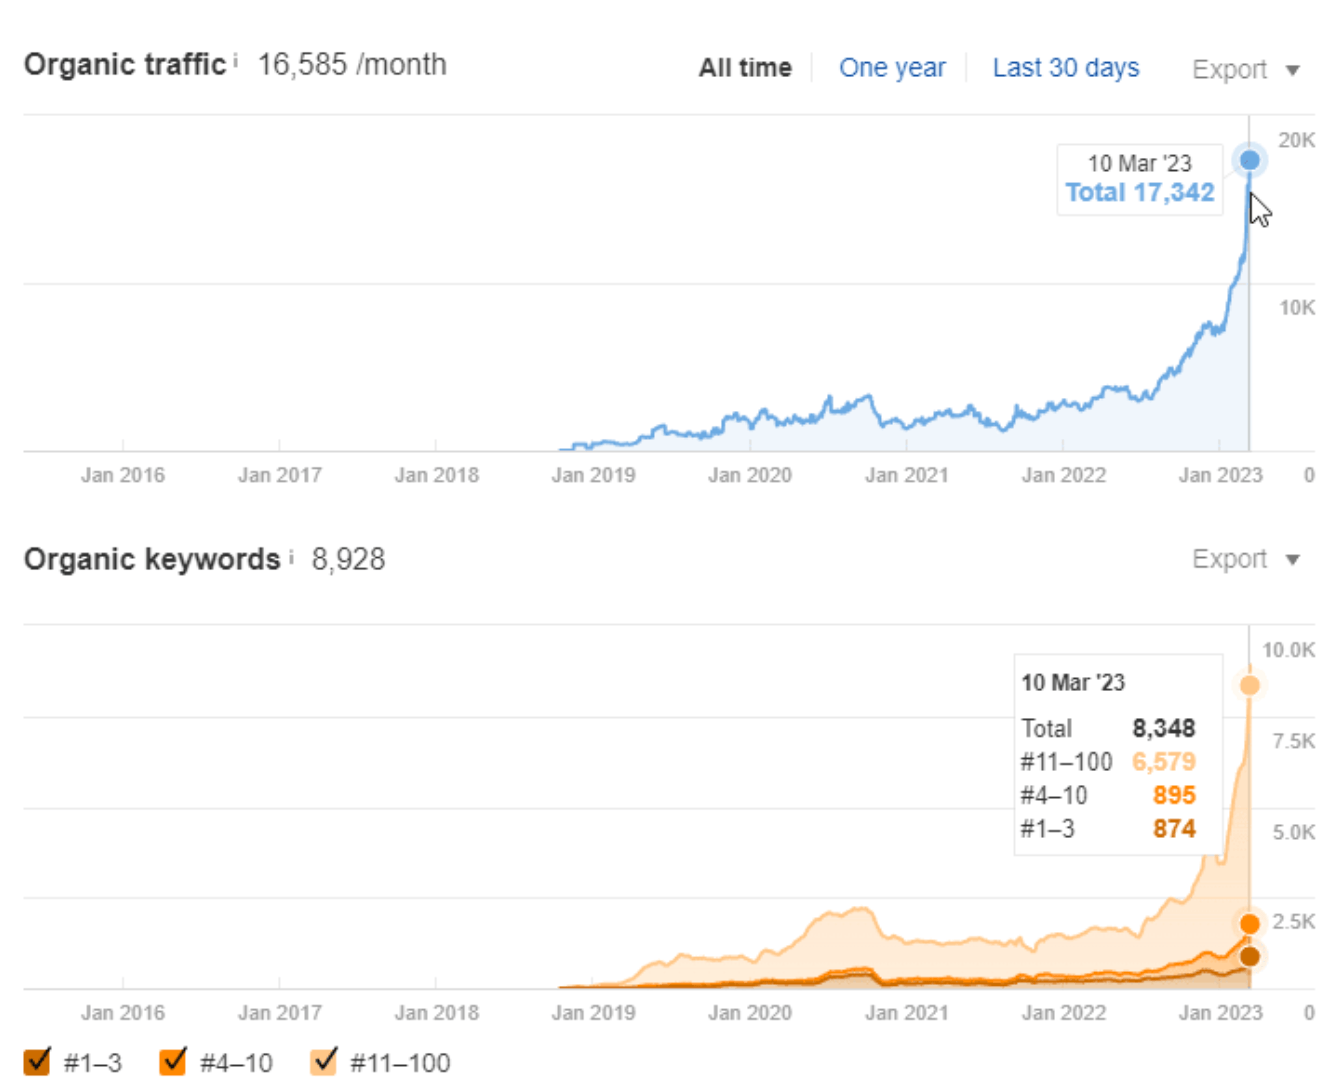Click the info icon beside Organic keywords
Image resolution: width=1334 pixels, height=1082 pixels.
[291, 557]
